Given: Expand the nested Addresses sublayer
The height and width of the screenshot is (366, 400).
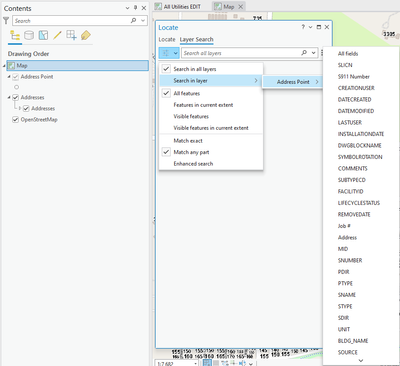Looking at the screenshot, I should pyautogui.click(x=20, y=108).
